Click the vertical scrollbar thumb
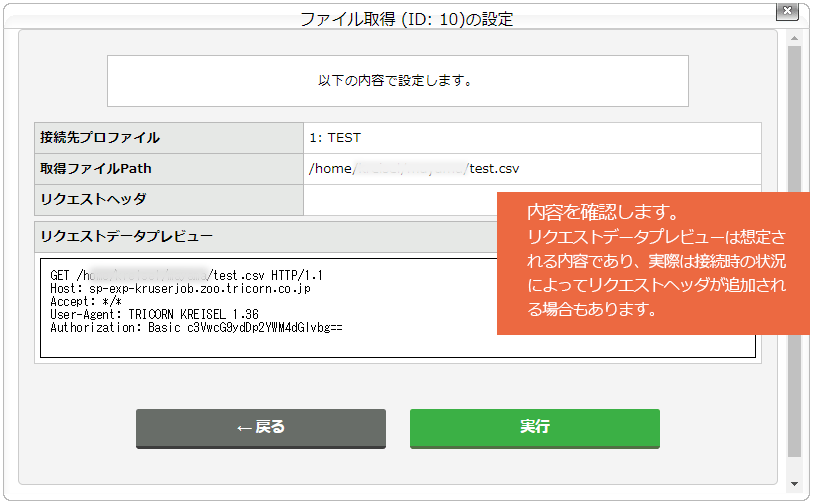The height and width of the screenshot is (503, 814). point(794,252)
